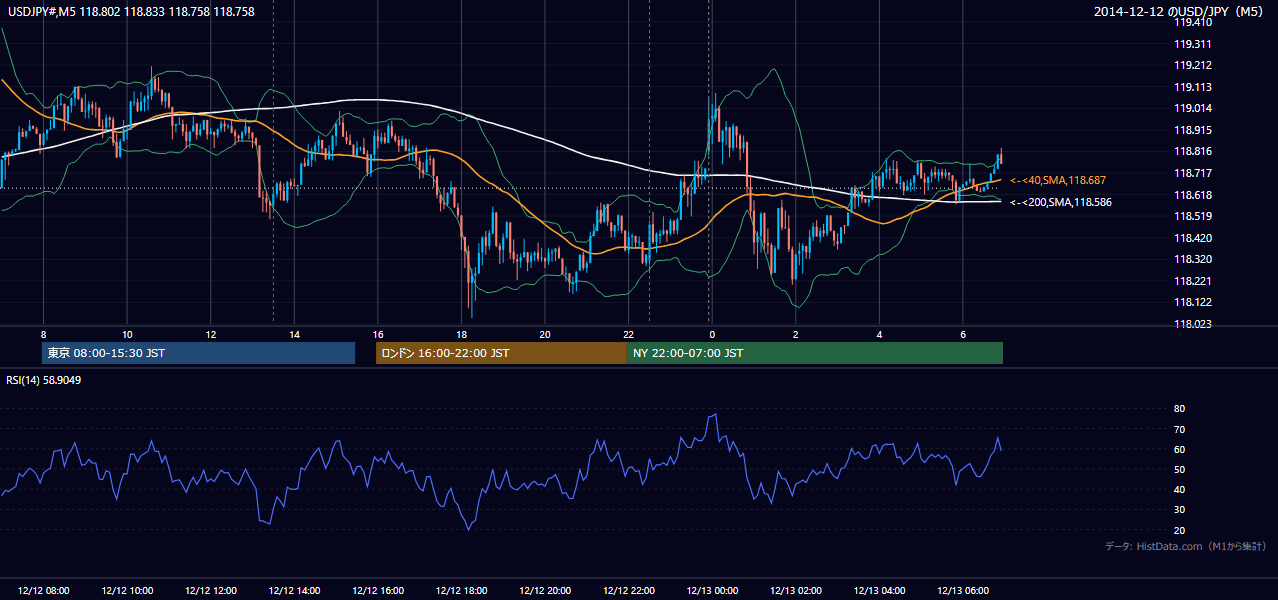Click the hour label 20 under the price chart
This screenshot has width=1278, height=600.
point(544,334)
